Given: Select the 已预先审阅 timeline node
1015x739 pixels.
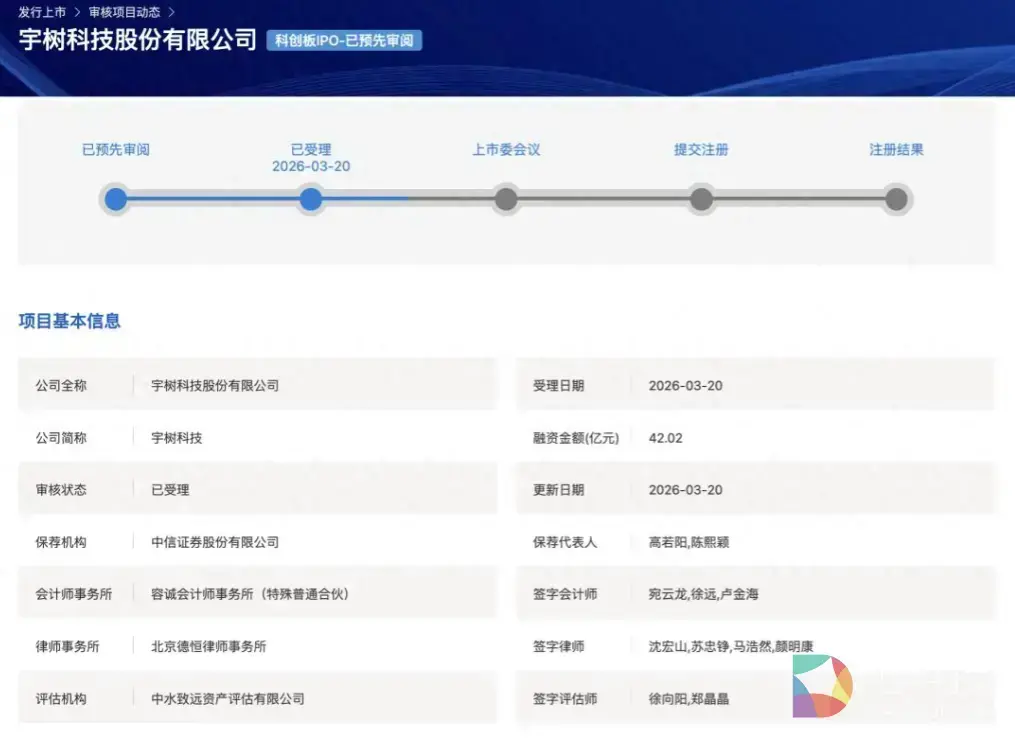Looking at the screenshot, I should (x=115, y=199).
